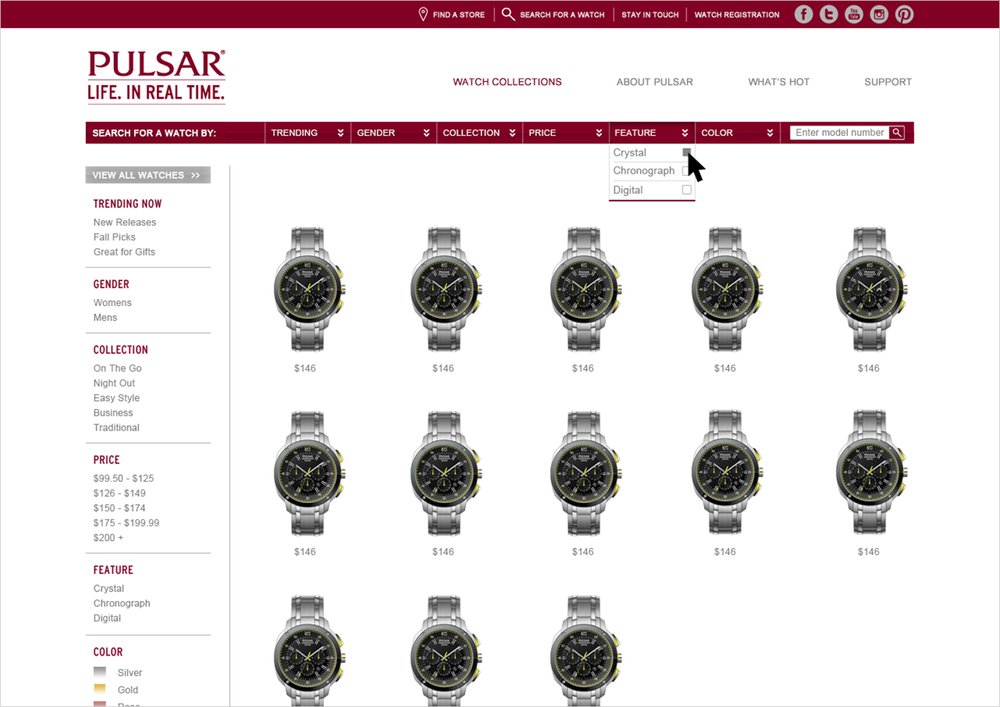This screenshot has height=707, width=1000.
Task: Filter price $175 - $199.99
Action: pyautogui.click(x=126, y=523)
